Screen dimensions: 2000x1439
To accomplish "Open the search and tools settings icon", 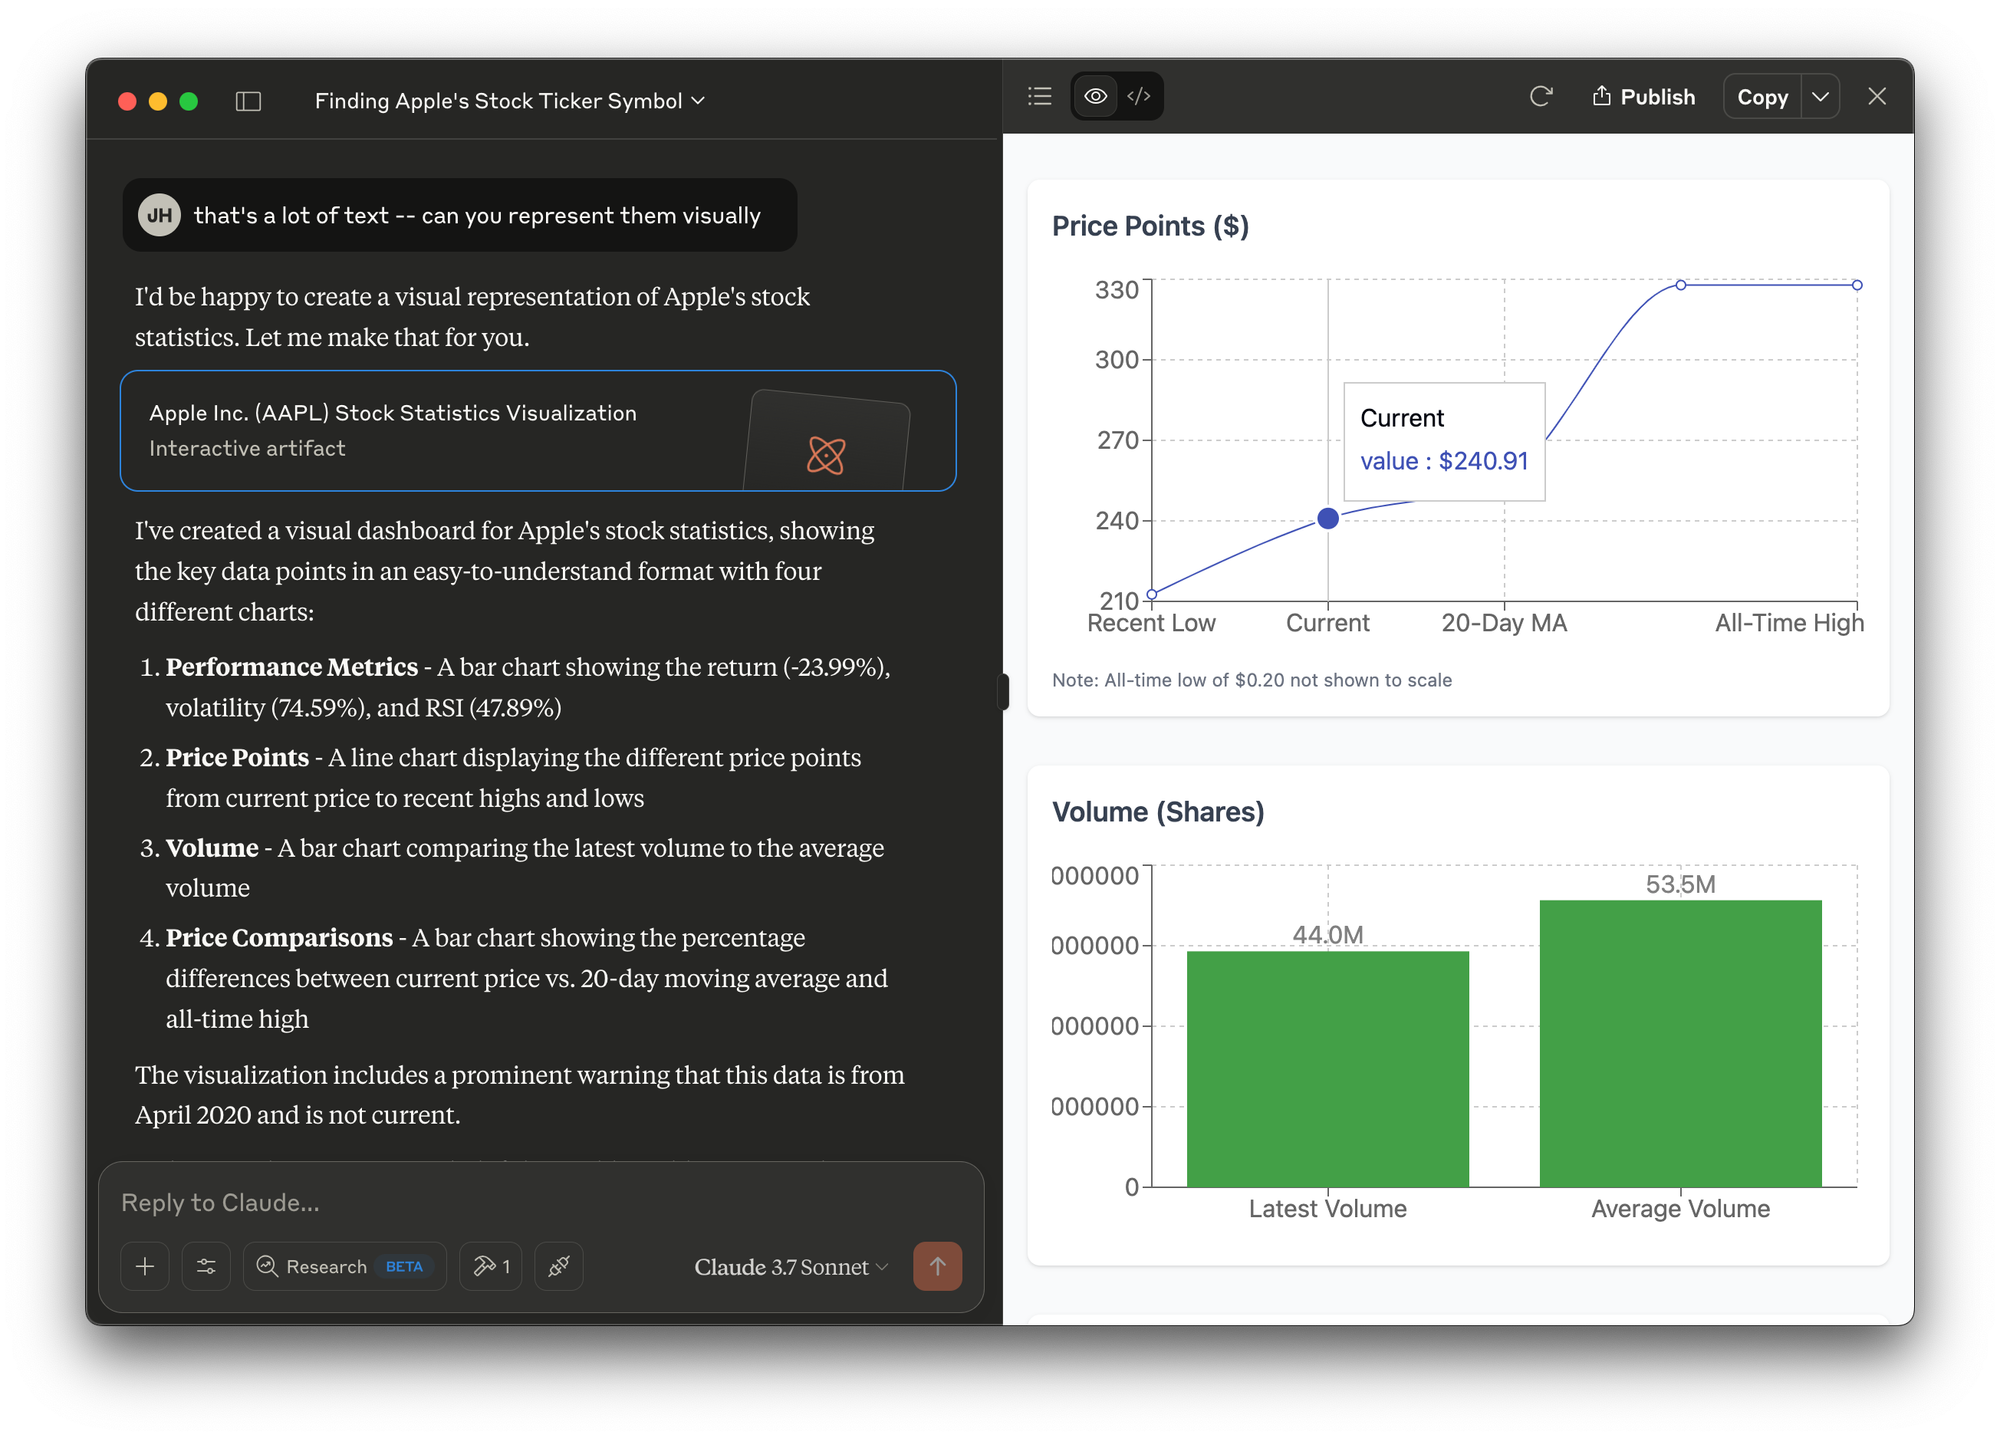I will tap(206, 1266).
